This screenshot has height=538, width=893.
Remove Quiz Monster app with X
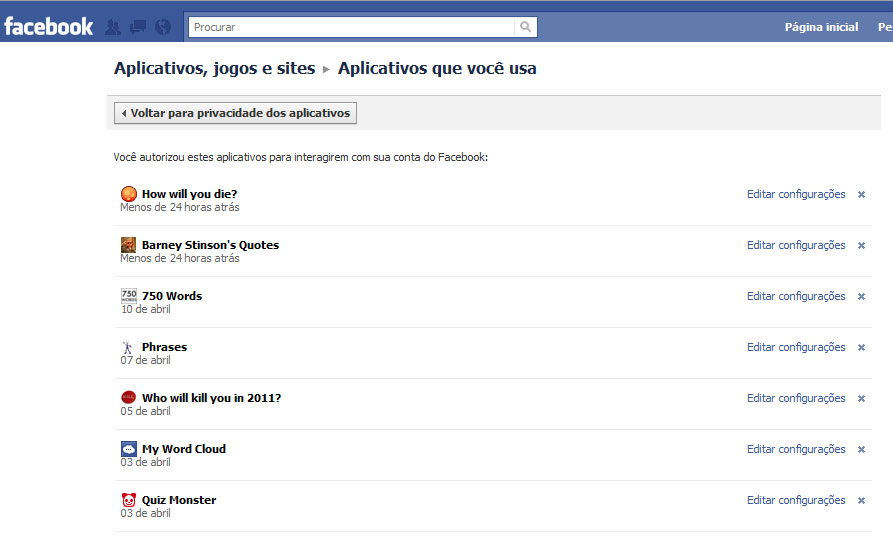[861, 500]
